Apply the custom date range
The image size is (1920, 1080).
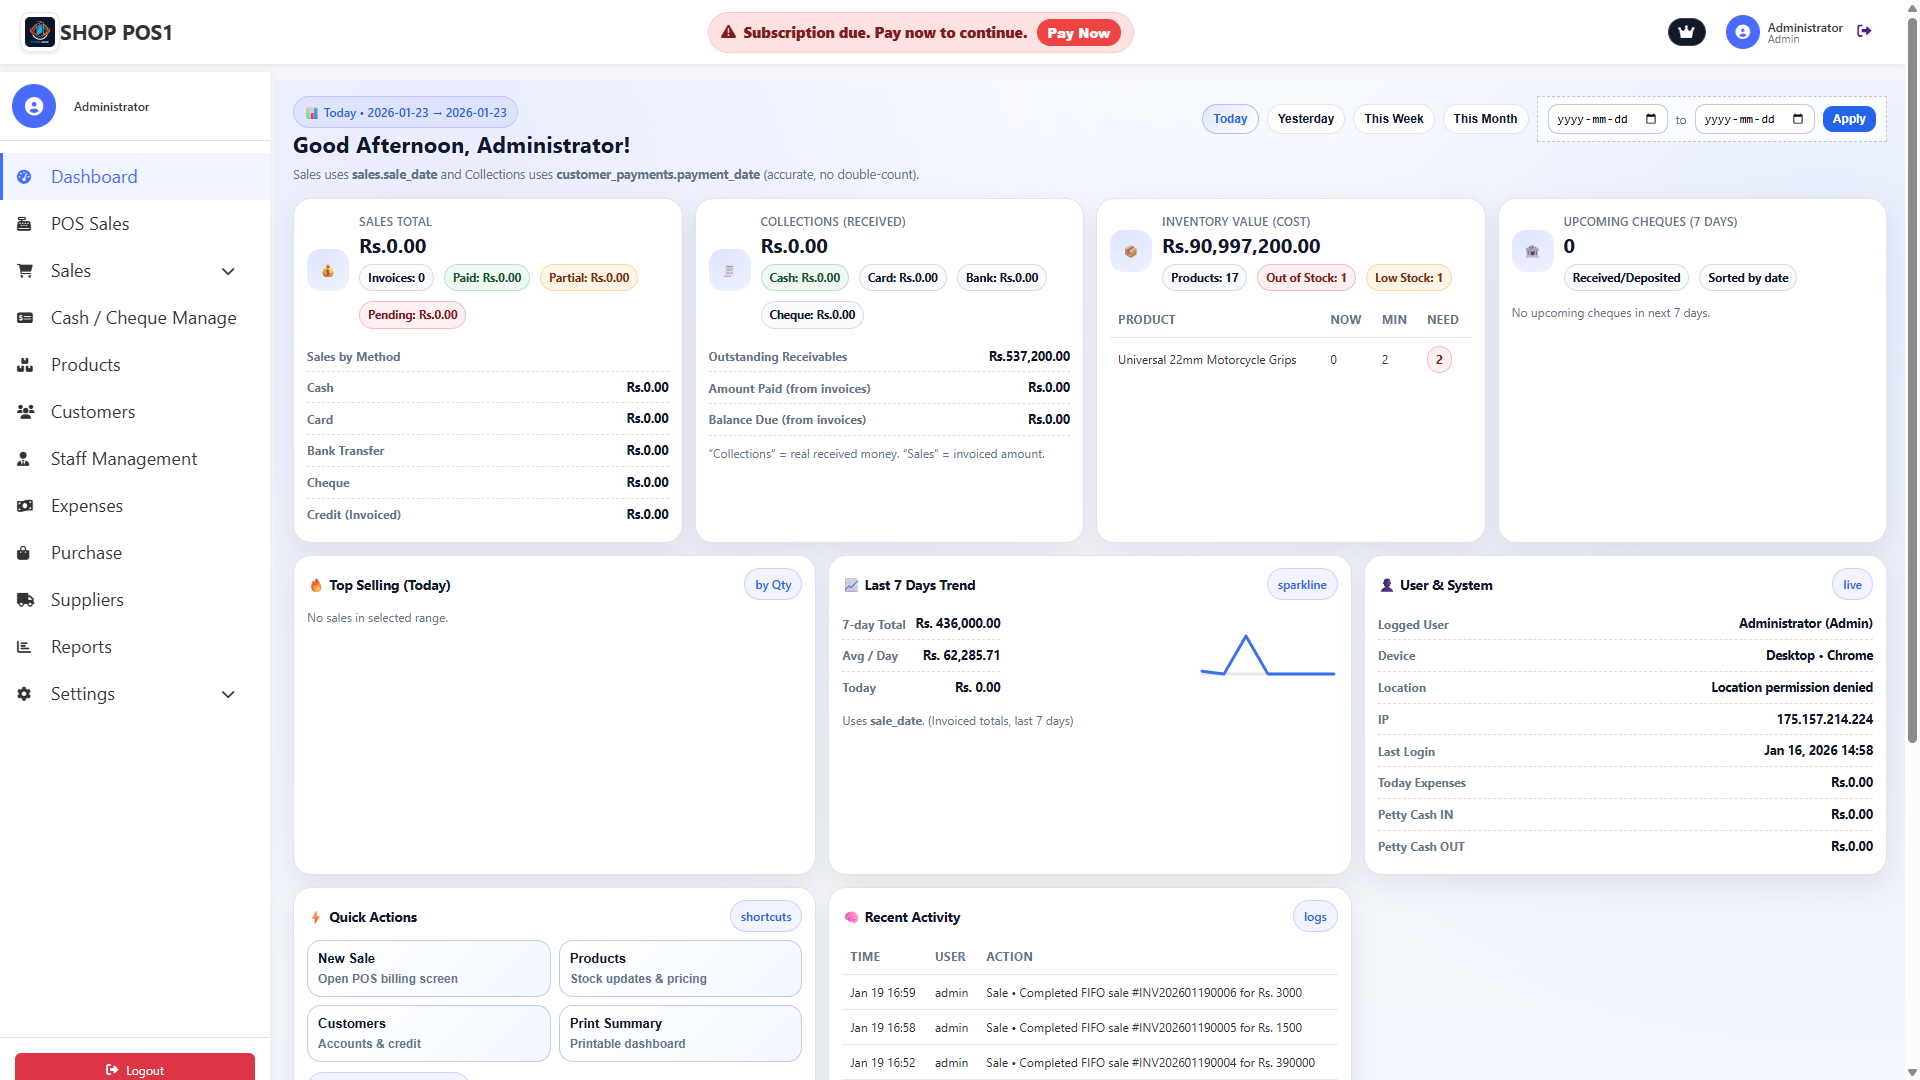click(x=1848, y=119)
